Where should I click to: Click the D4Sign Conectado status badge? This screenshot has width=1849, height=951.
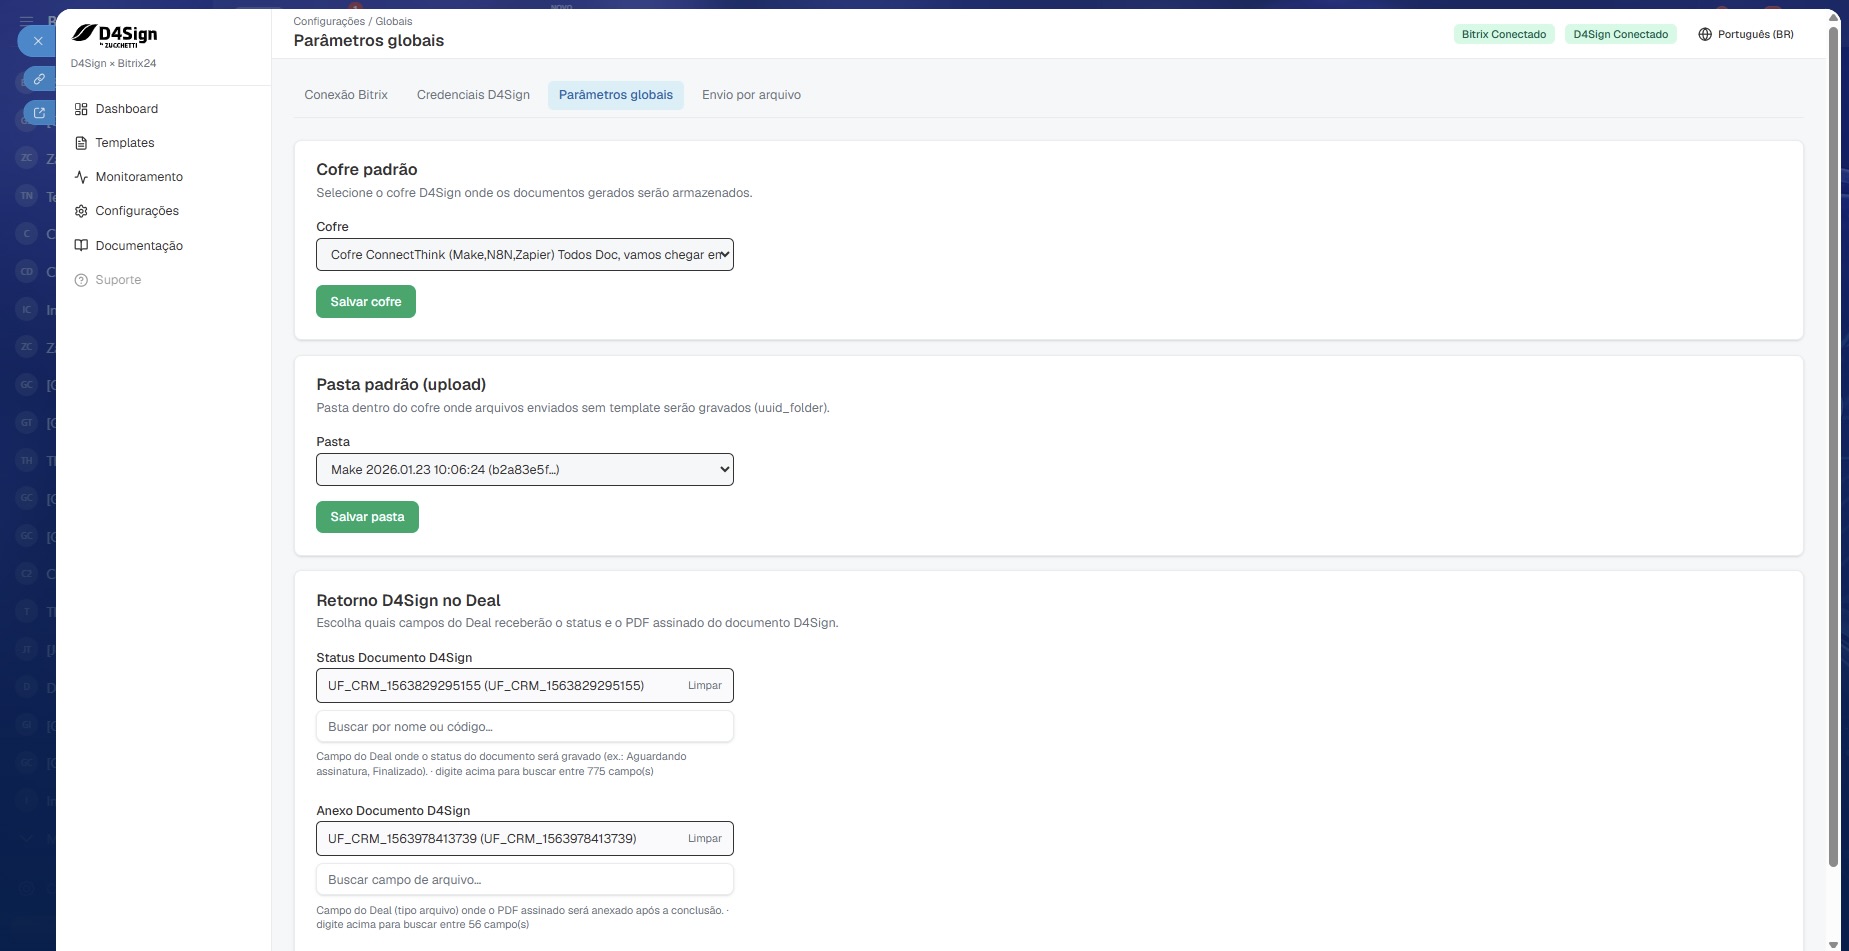point(1621,34)
